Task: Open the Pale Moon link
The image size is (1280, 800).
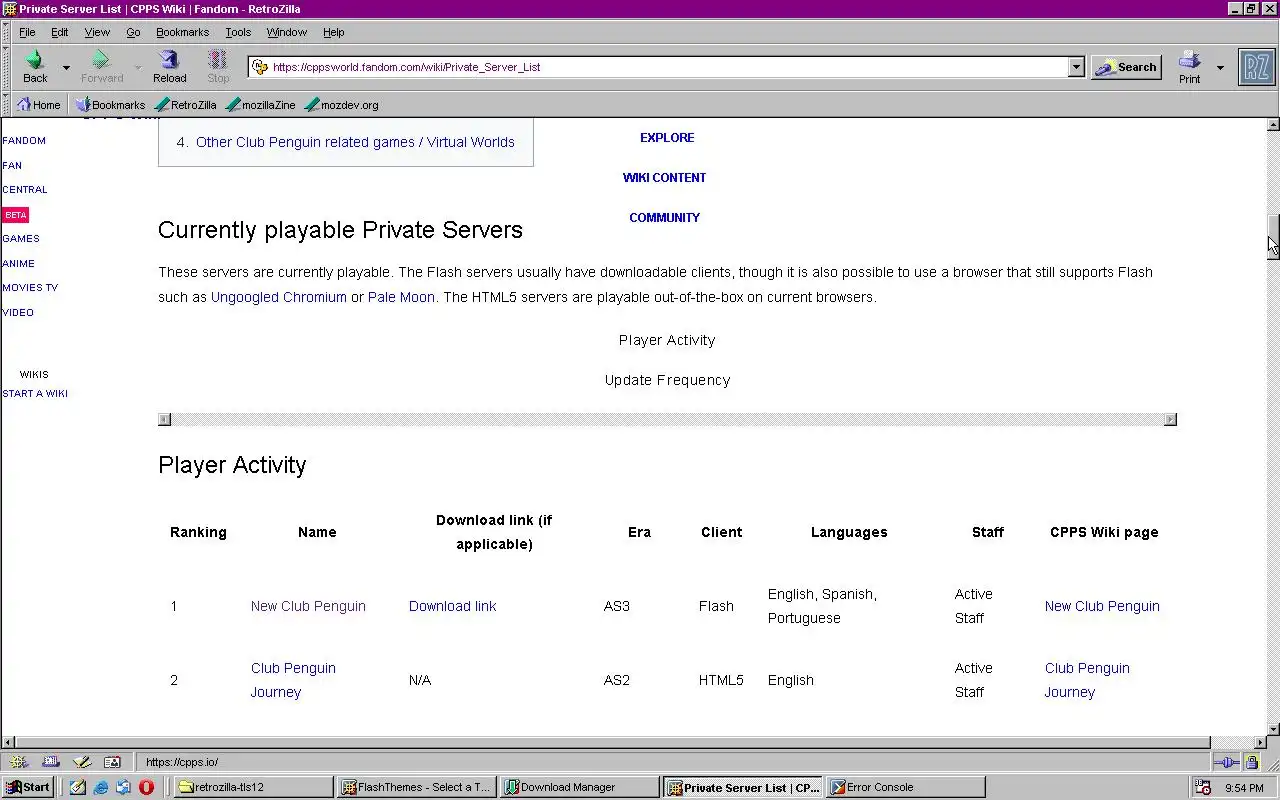Action: (x=401, y=297)
